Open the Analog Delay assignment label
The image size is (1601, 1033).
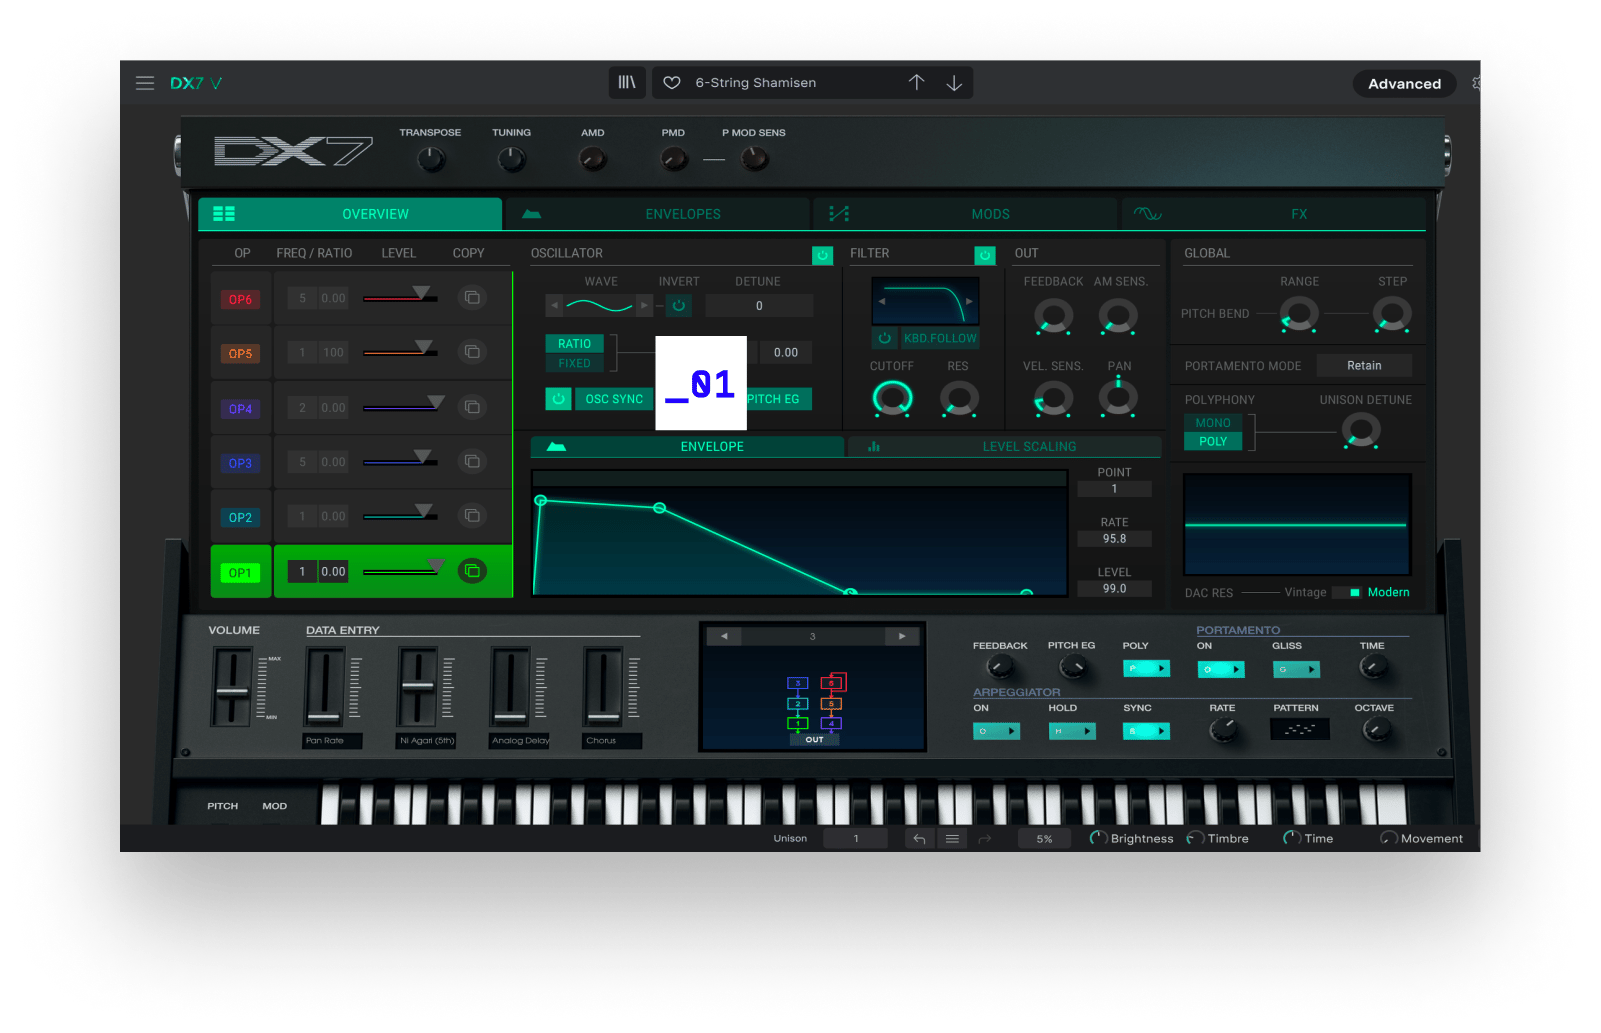coord(520,741)
